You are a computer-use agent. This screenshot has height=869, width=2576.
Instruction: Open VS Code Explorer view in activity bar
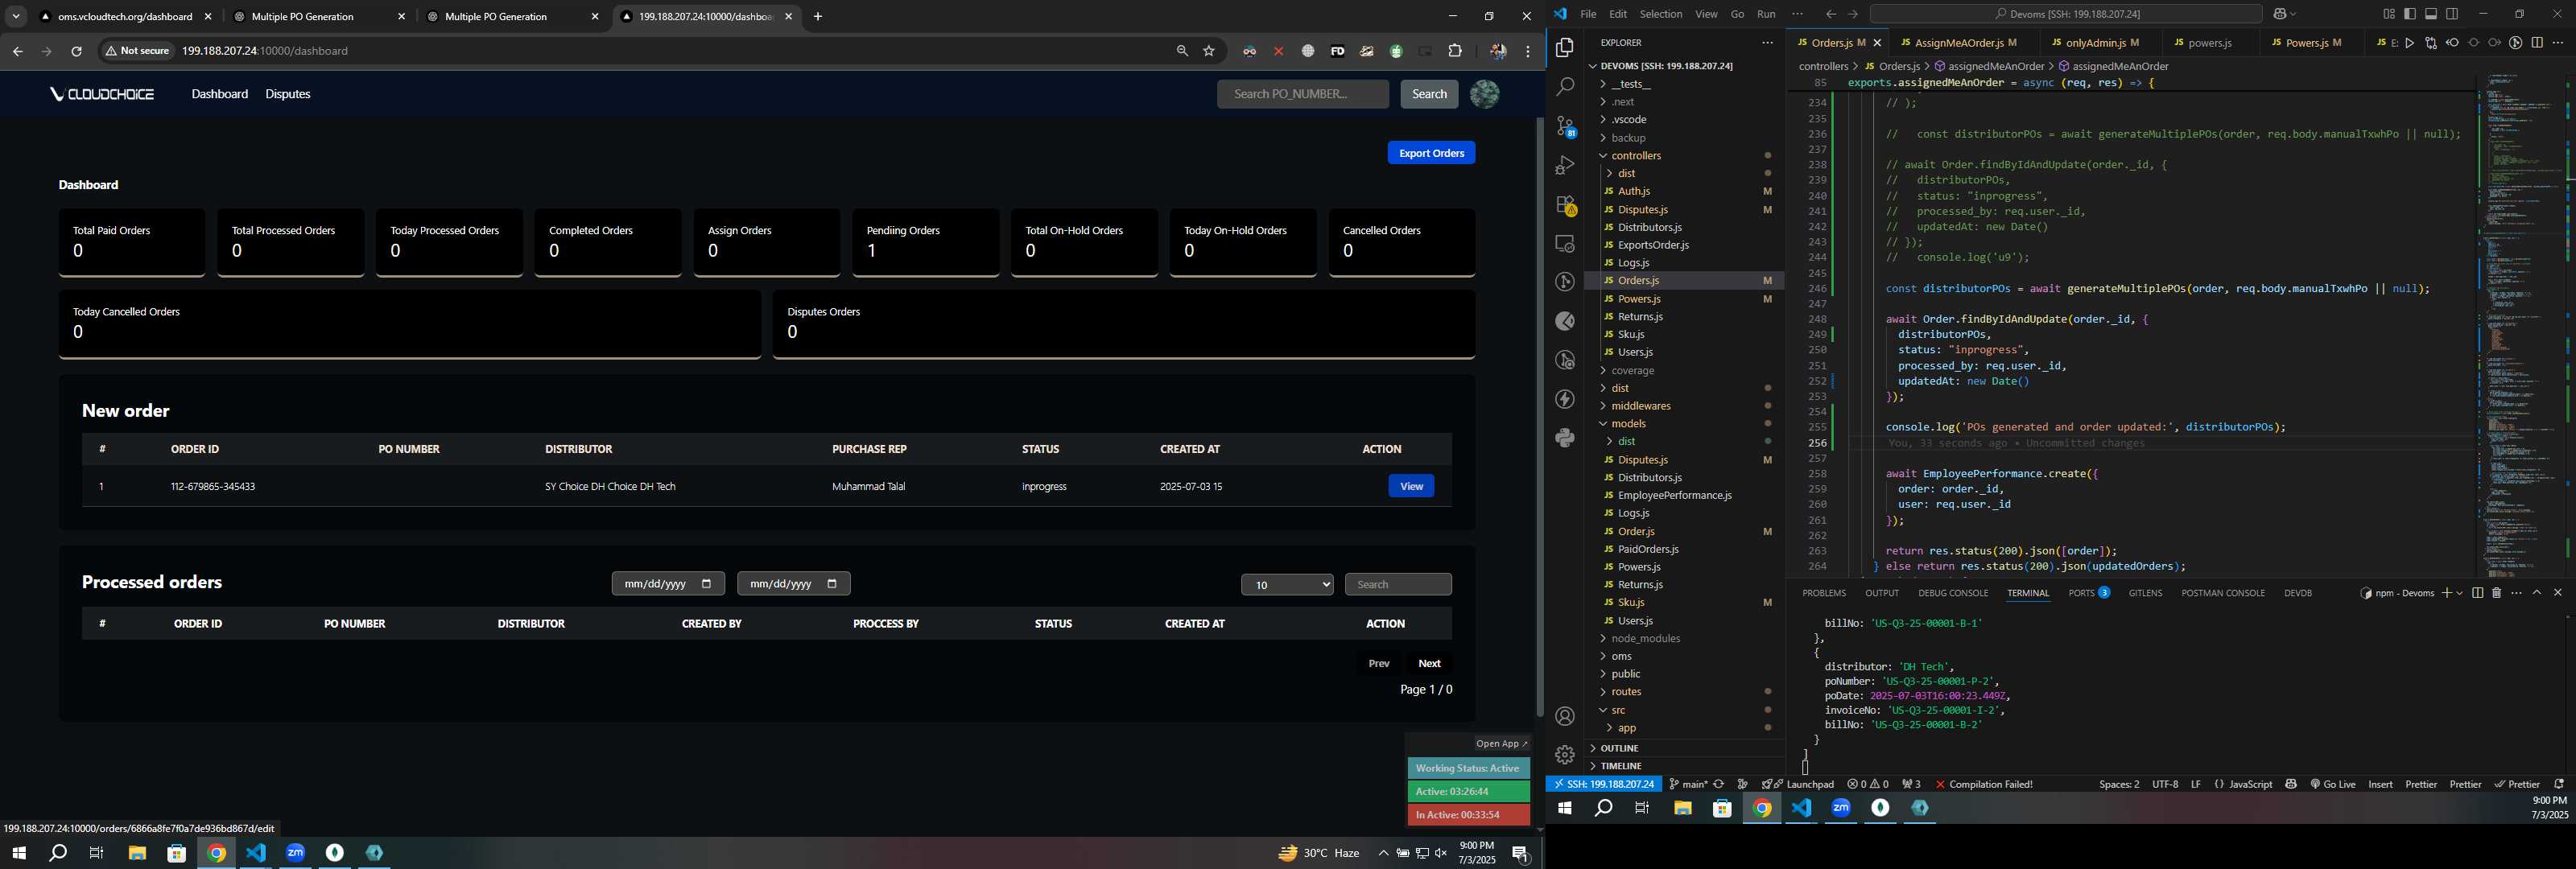coord(1565,48)
